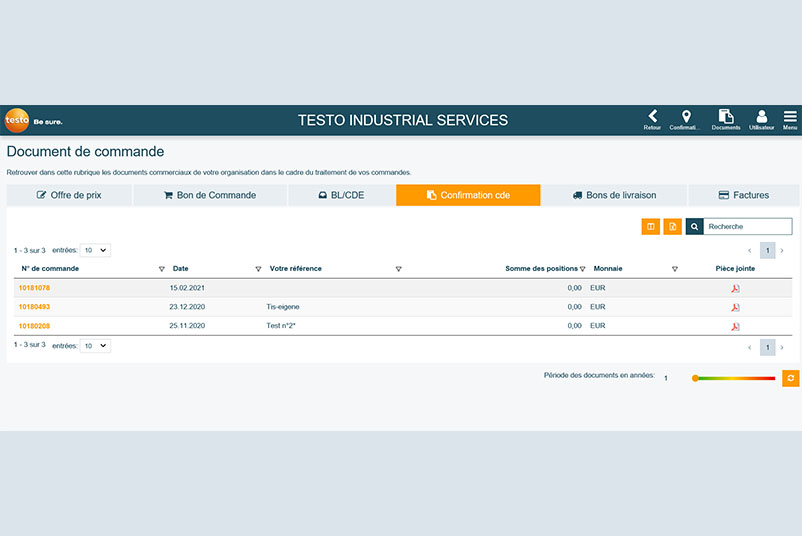
Task: Open PDF attachment for order 10180208
Action: click(735, 326)
